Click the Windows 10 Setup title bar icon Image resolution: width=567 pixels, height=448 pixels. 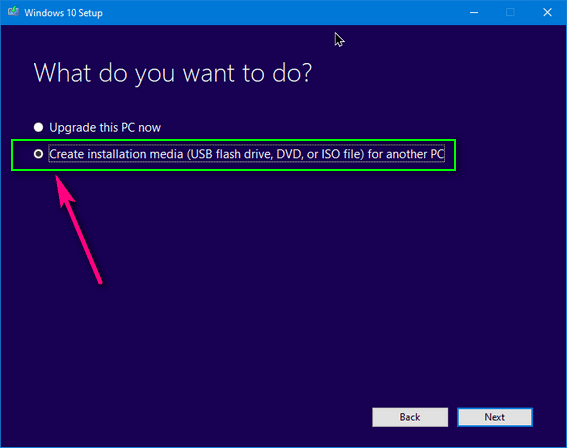click(13, 12)
